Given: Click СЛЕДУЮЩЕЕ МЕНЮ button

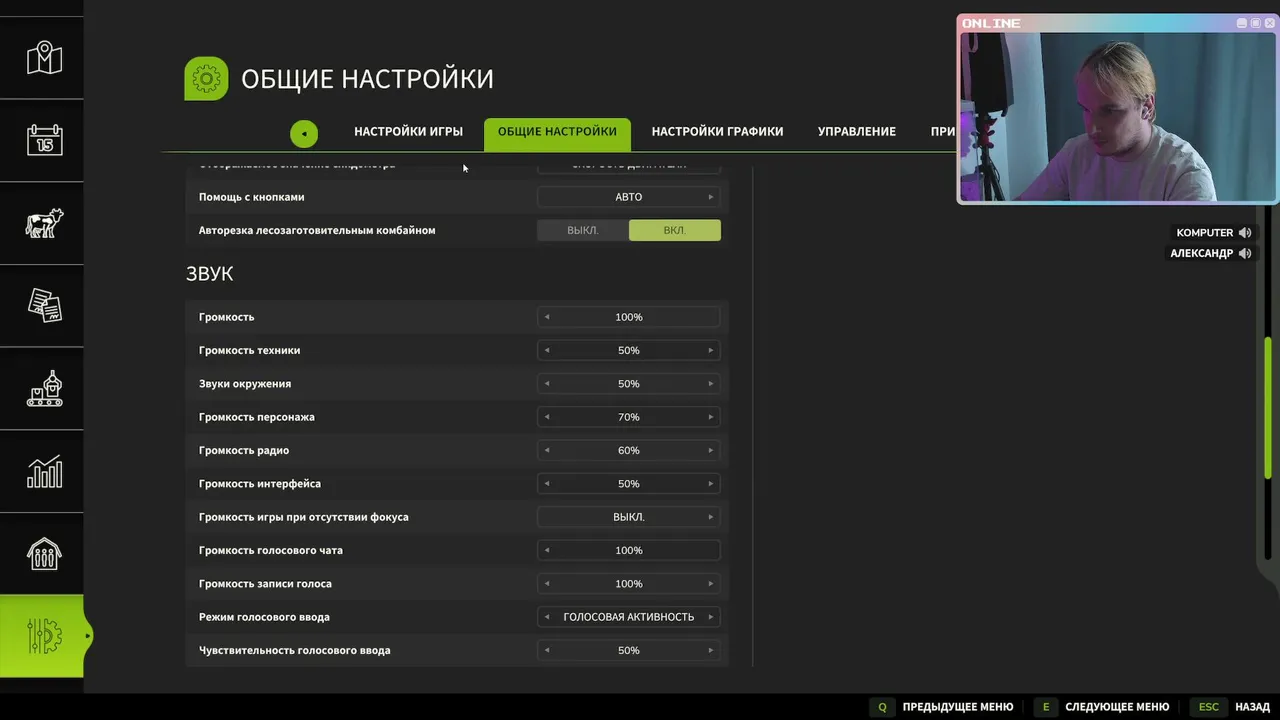Looking at the screenshot, I should tap(1117, 707).
